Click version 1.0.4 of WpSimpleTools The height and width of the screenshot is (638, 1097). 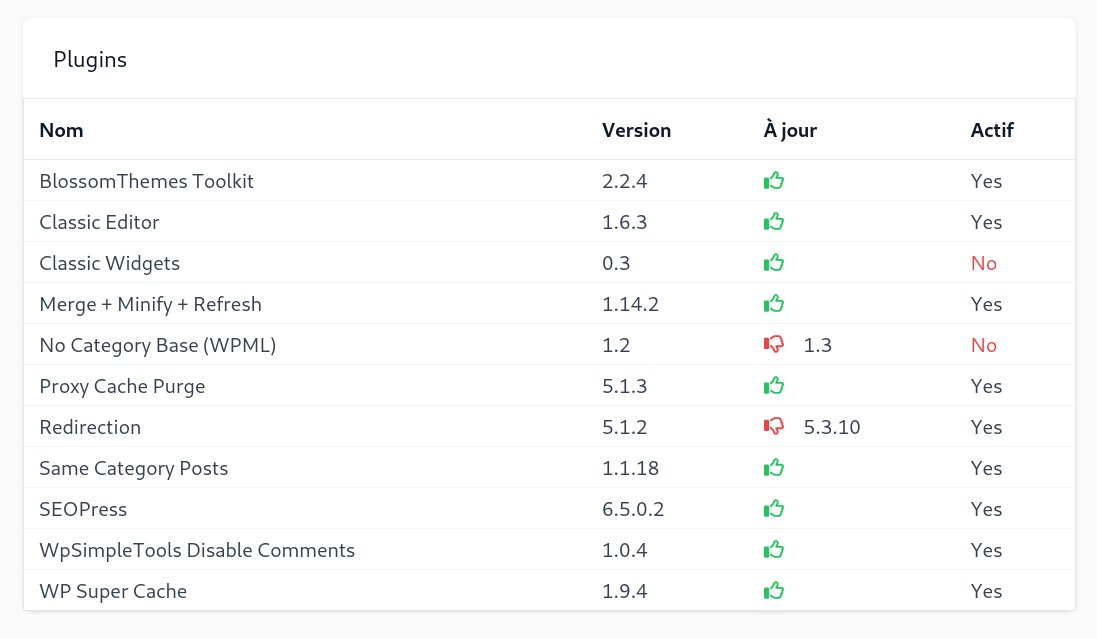point(625,551)
